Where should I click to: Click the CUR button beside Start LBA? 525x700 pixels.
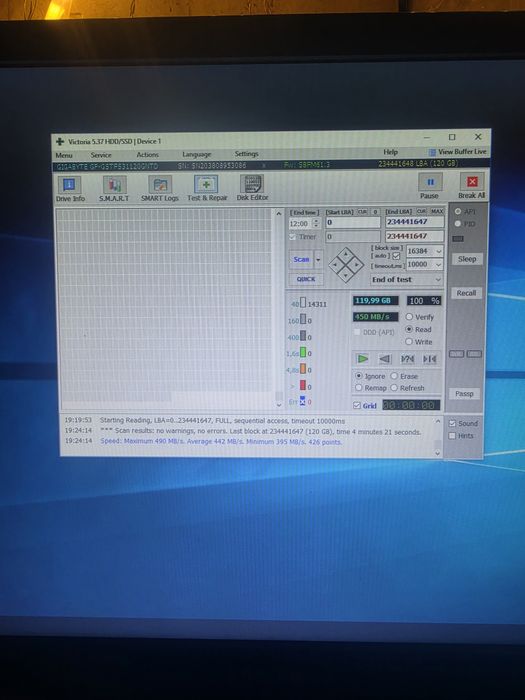[x=362, y=212]
